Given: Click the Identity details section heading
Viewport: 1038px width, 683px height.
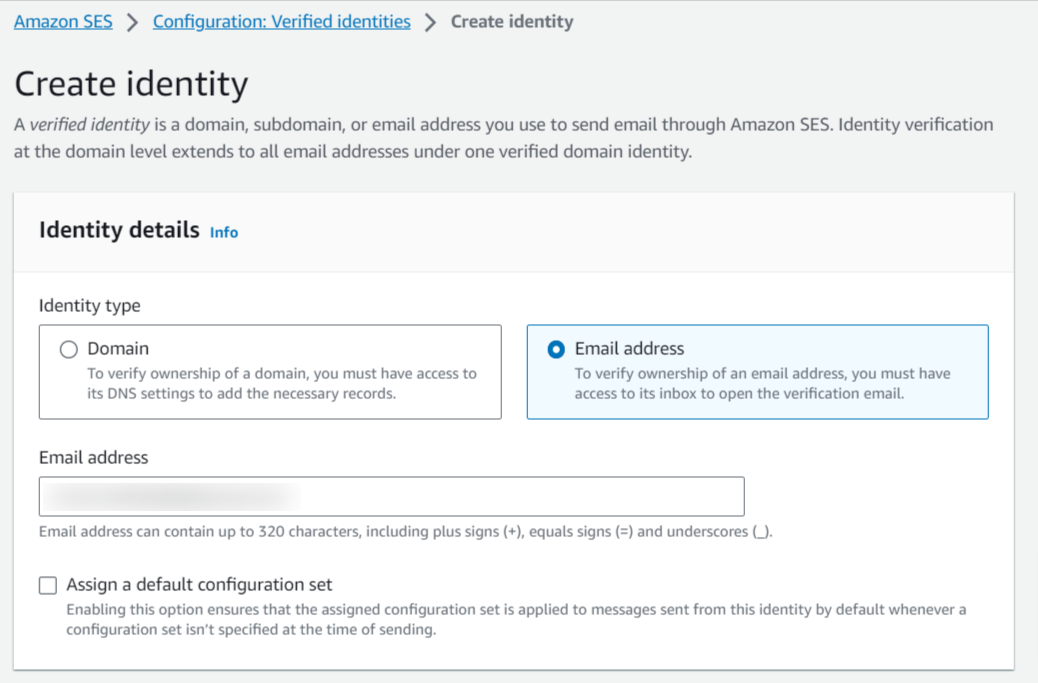Looking at the screenshot, I should click(x=119, y=230).
